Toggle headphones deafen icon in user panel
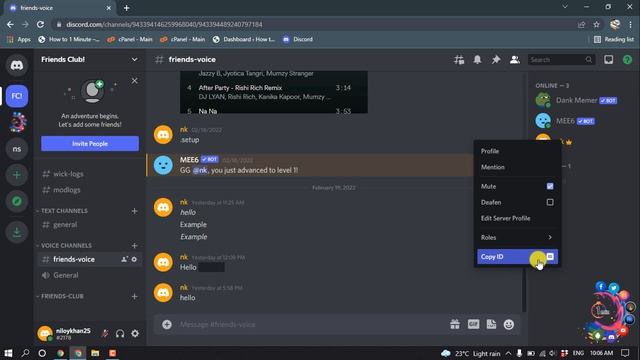Viewport: 640px width, 360px height. 120,333
